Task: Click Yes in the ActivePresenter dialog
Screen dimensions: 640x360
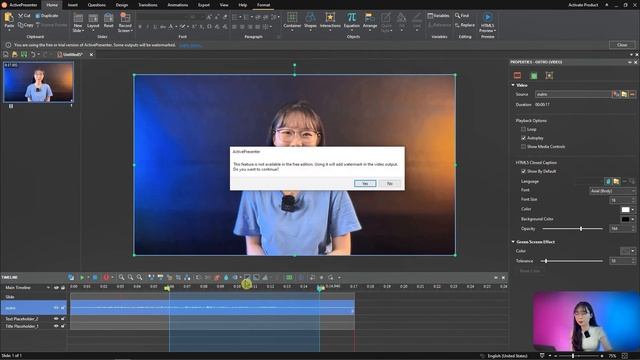Action: (x=365, y=184)
